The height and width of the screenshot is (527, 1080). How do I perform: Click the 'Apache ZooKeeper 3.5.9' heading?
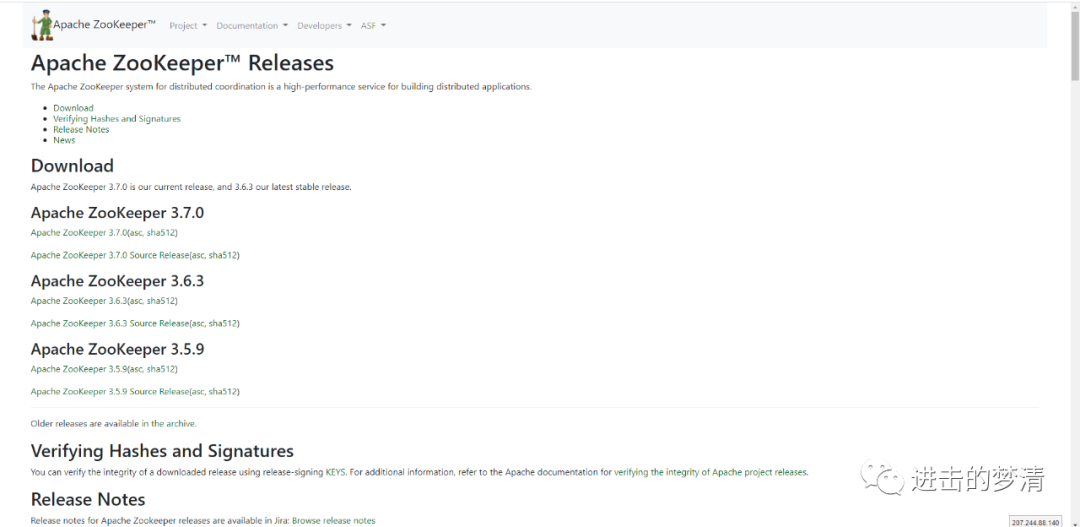tap(117, 349)
